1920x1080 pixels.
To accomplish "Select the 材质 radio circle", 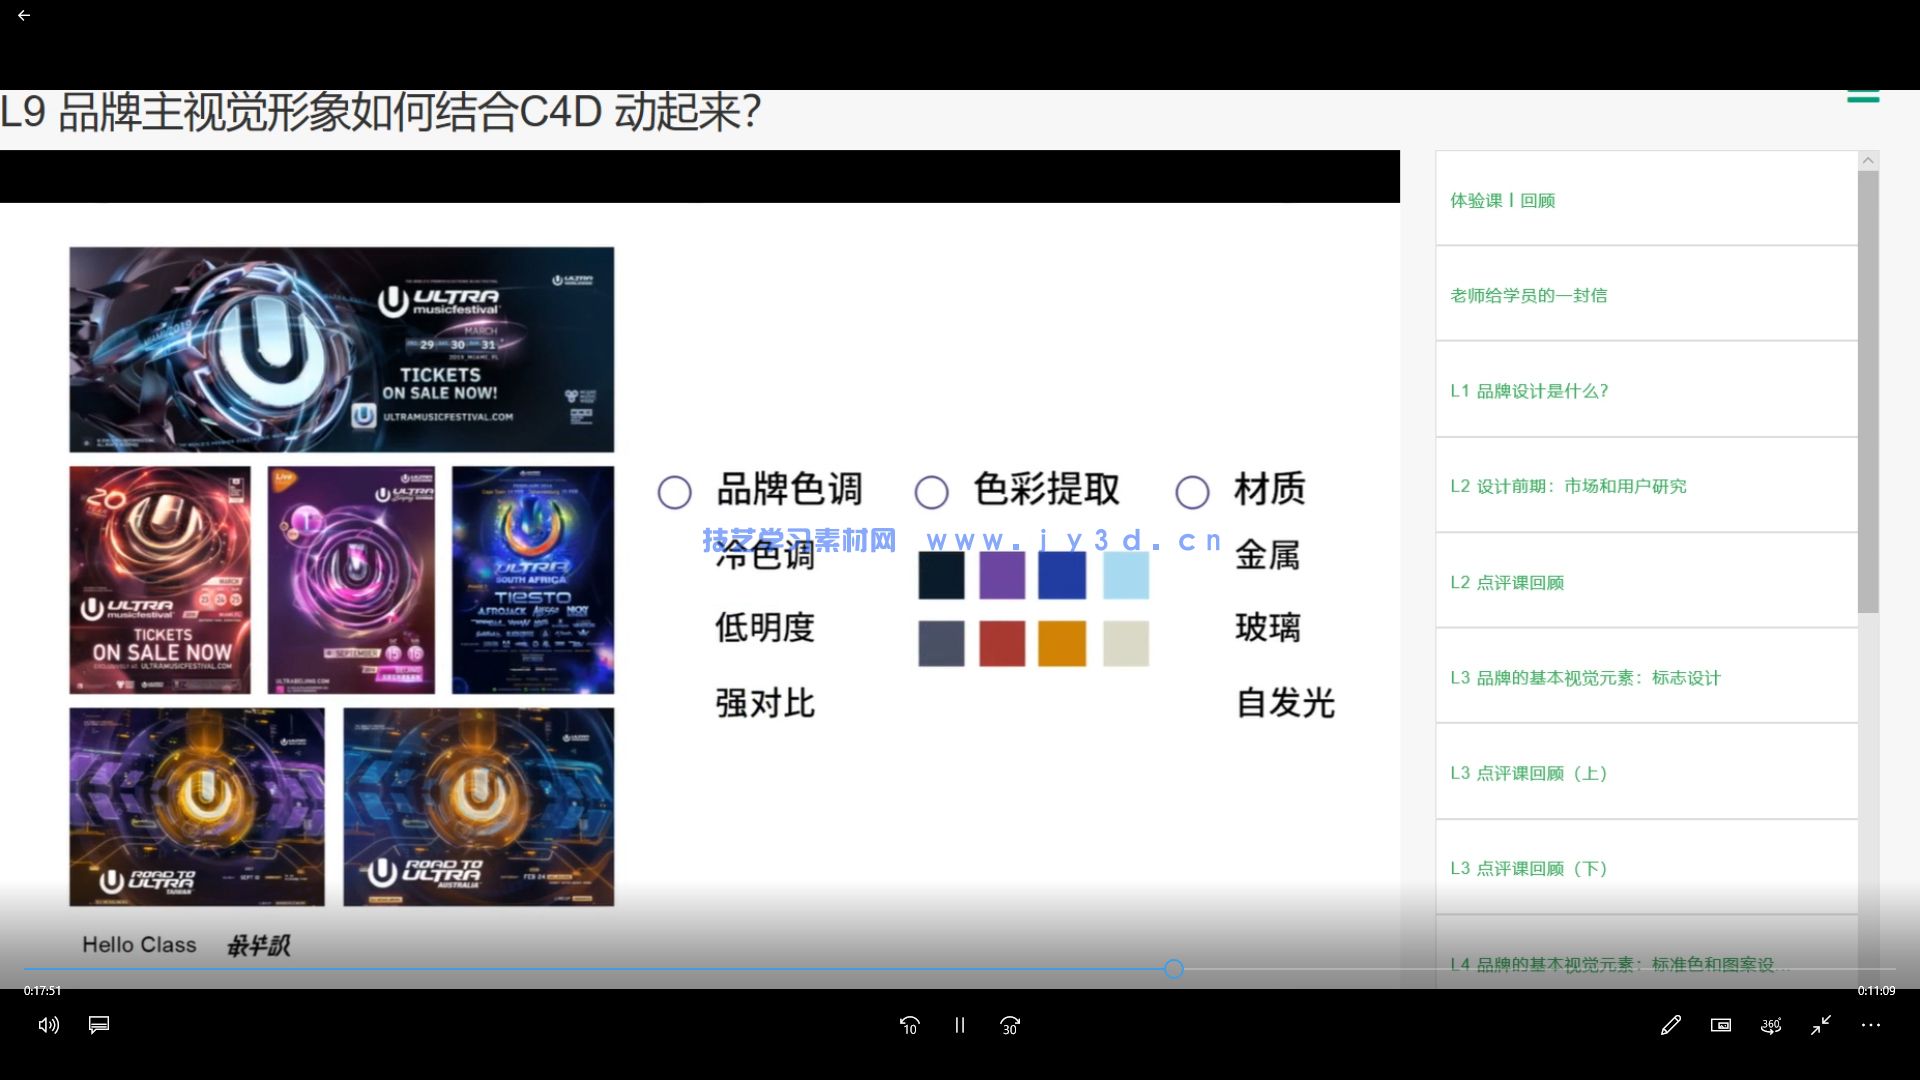I will (1192, 492).
